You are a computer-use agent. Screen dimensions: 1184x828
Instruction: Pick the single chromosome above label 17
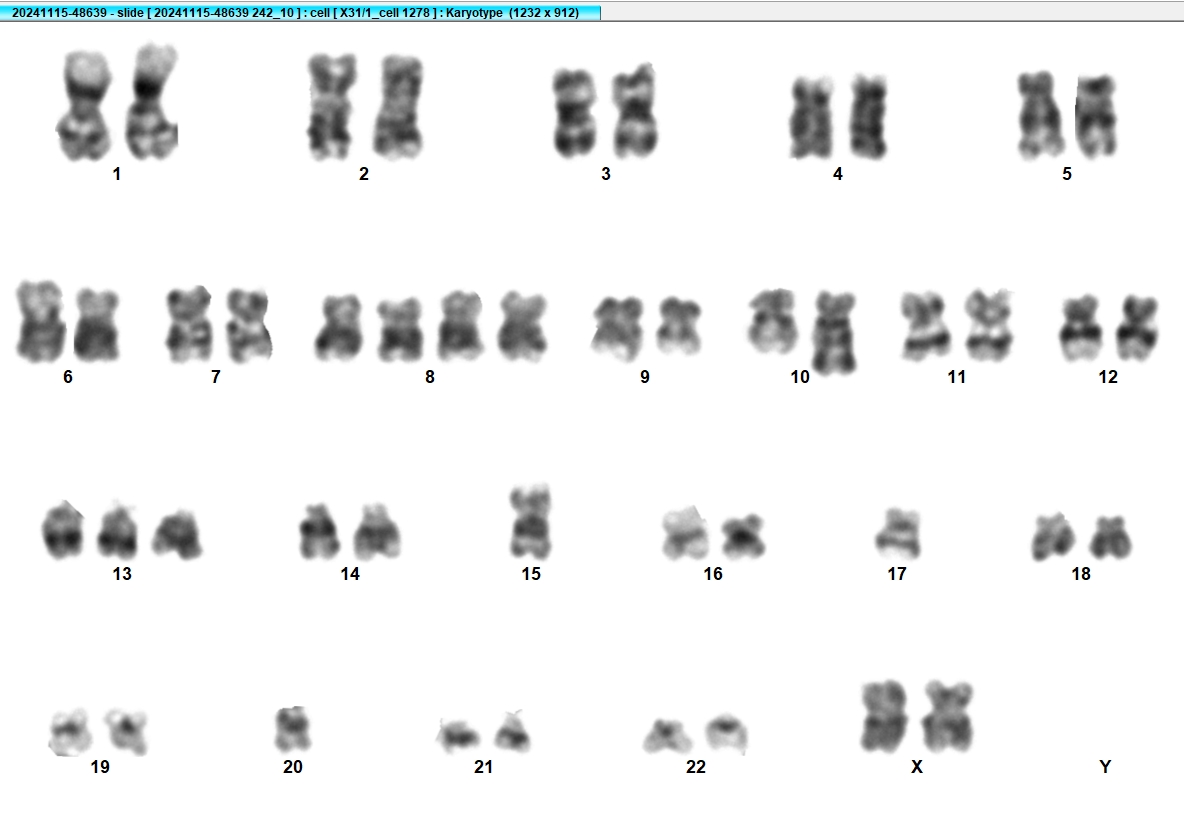tap(898, 534)
